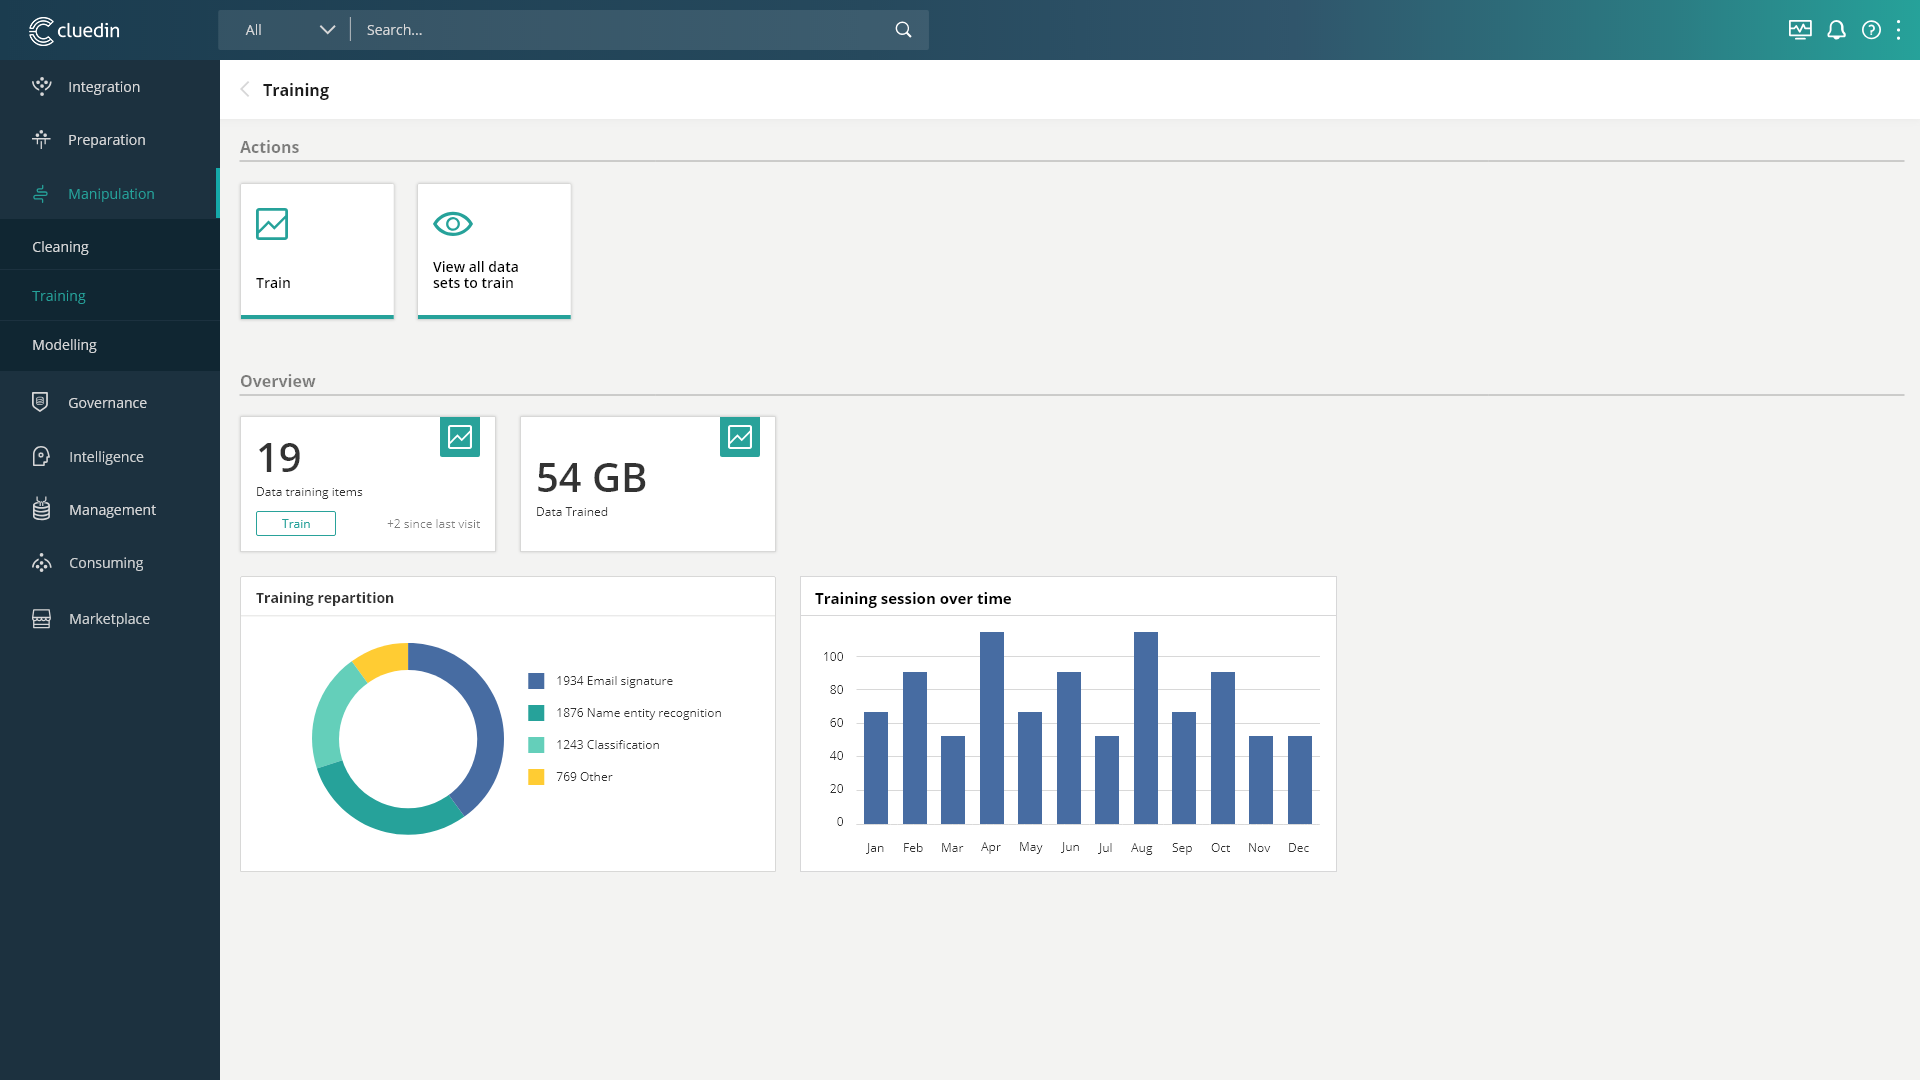
Task: Select Modelling in the submenu
Action: pos(110,344)
